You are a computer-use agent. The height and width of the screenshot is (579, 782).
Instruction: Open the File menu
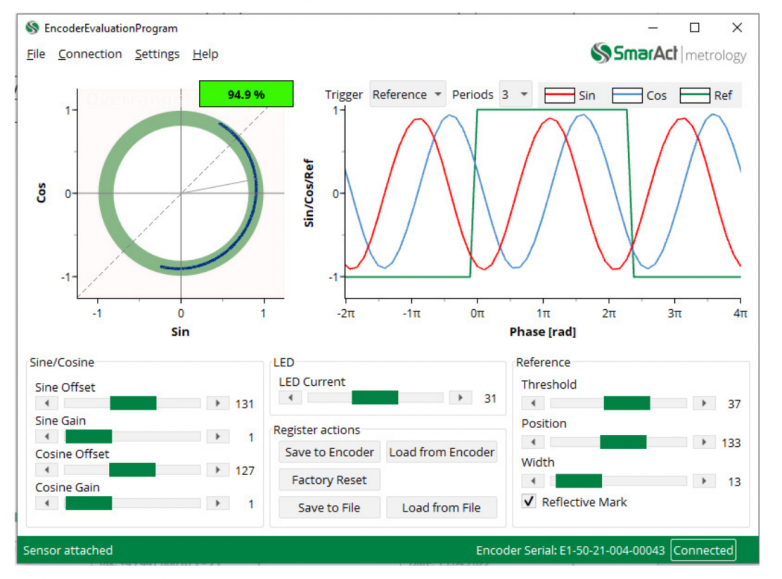(36, 54)
